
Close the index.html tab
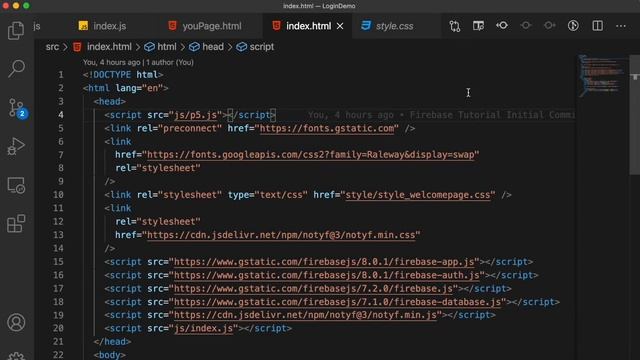click(340, 26)
